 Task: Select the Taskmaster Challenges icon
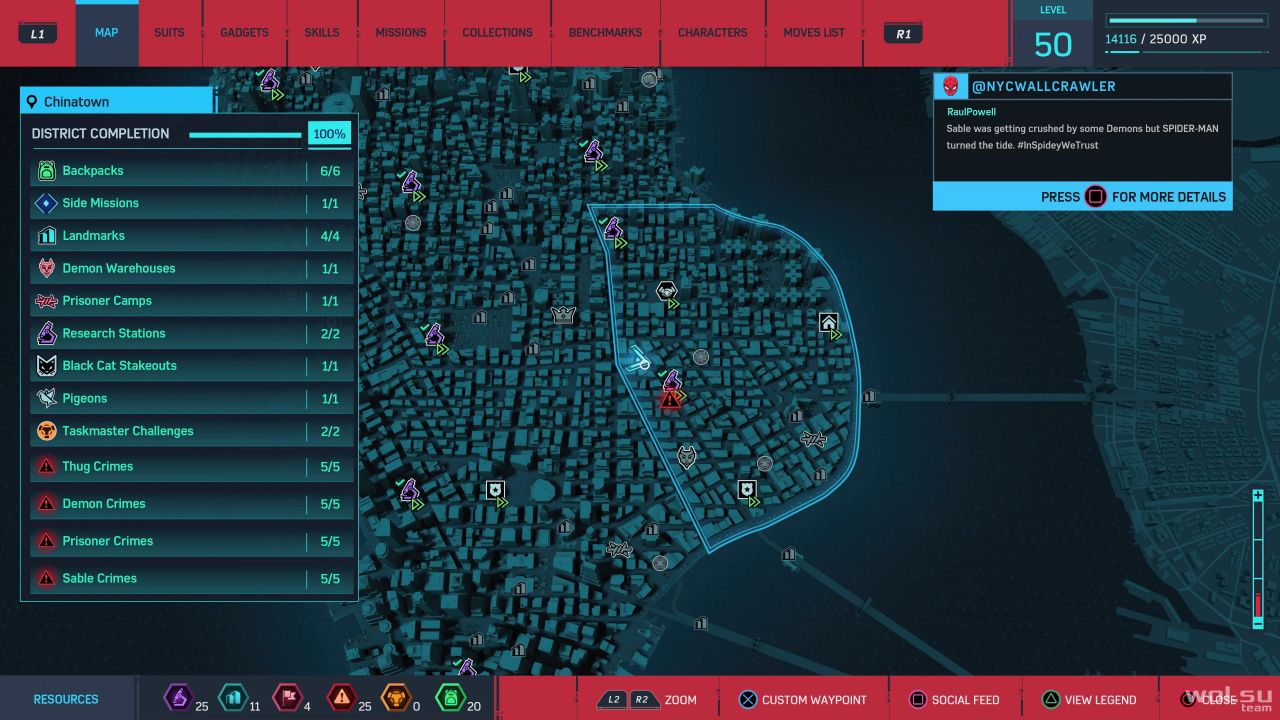click(x=46, y=431)
